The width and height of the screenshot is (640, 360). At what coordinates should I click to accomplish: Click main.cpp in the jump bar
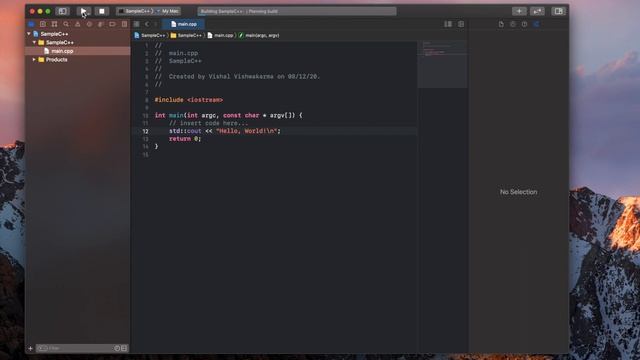[x=220, y=36]
